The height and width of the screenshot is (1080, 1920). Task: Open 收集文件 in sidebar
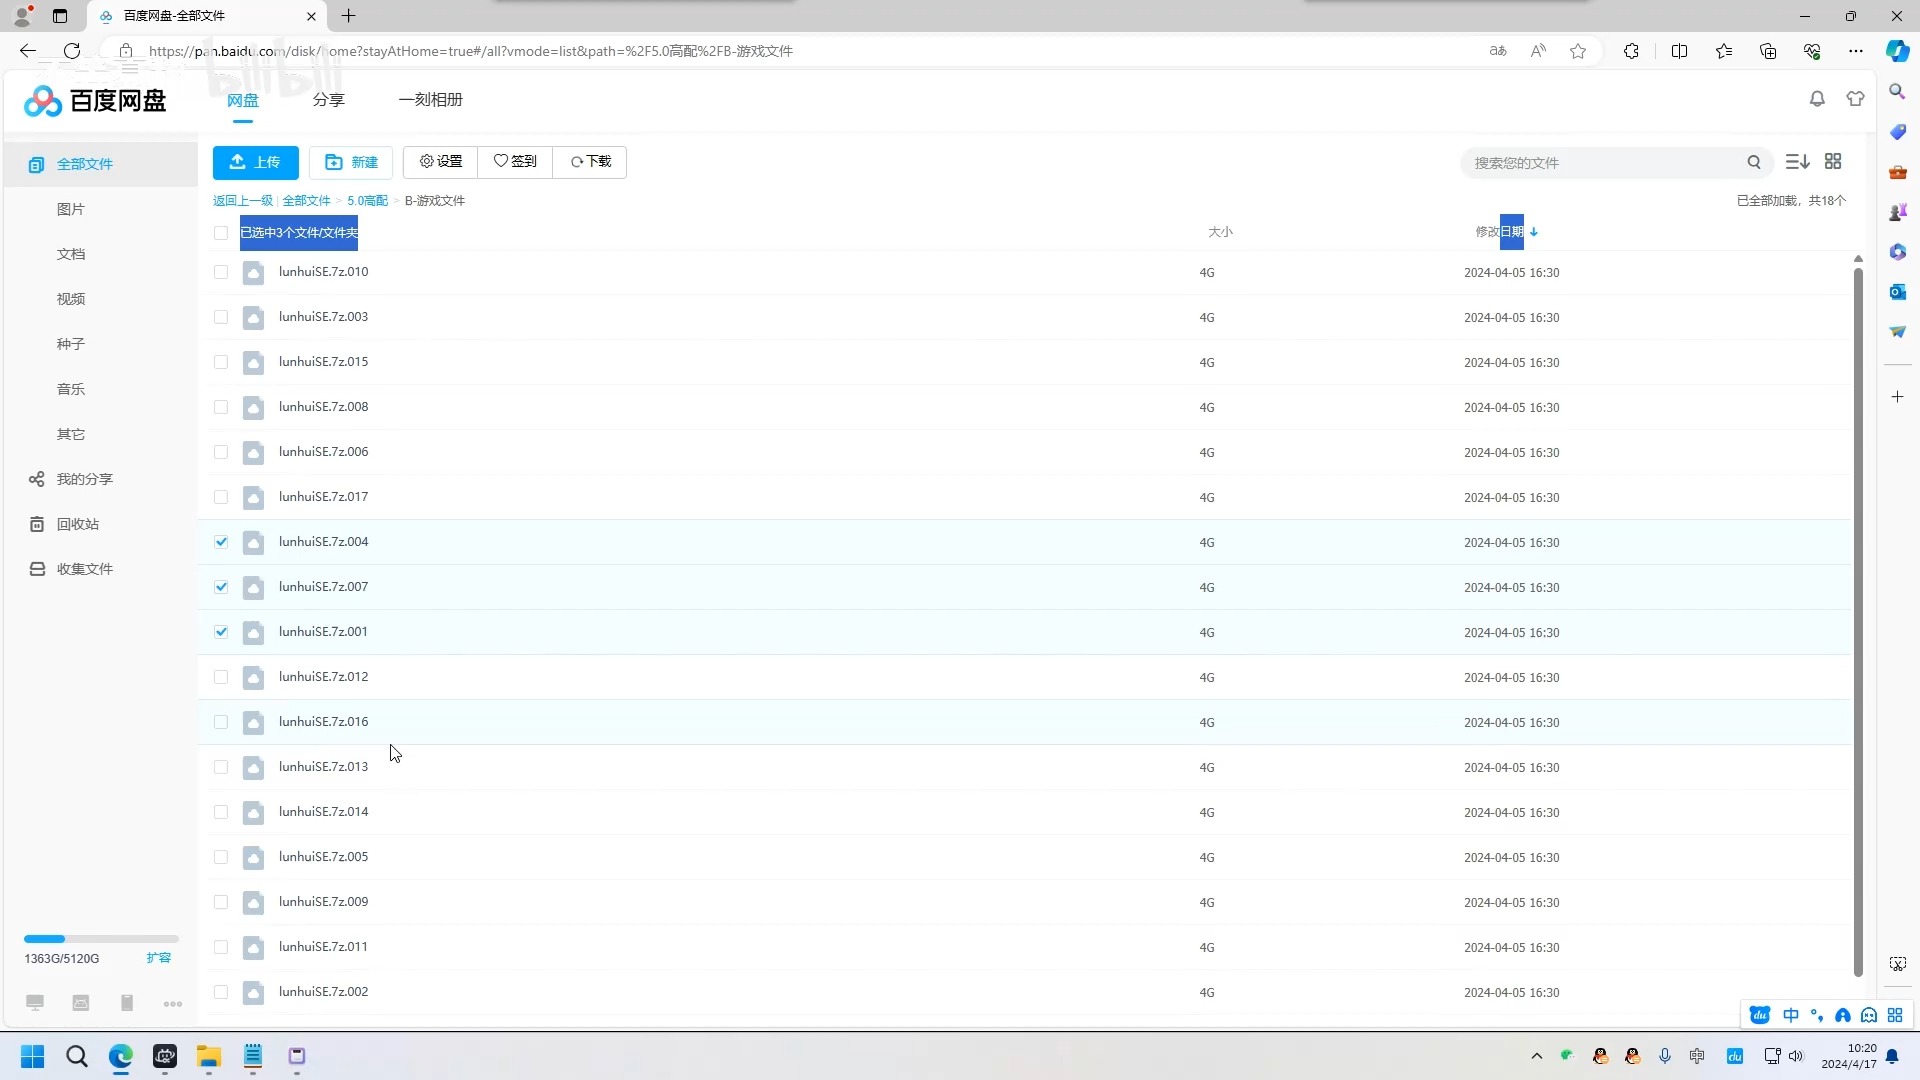(85, 569)
